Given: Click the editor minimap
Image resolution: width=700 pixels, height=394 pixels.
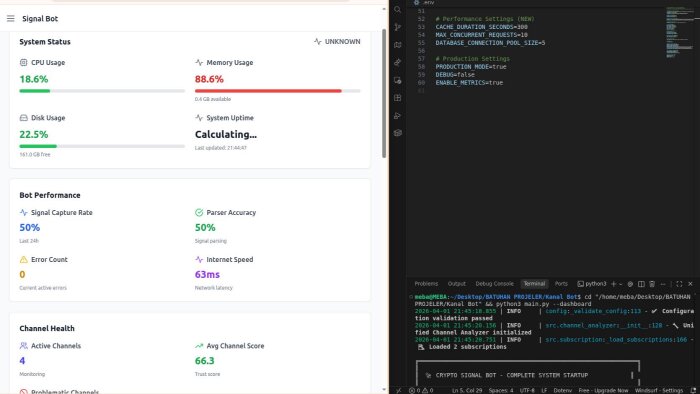Looking at the screenshot, I should pos(679,32).
